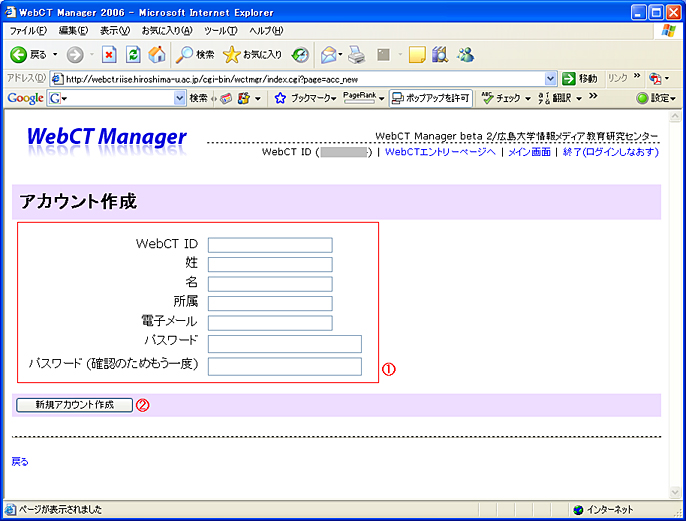Image resolution: width=686 pixels, height=521 pixels.
Task: Open the File (ファイル) menu
Action: pyautogui.click(x=28, y=31)
